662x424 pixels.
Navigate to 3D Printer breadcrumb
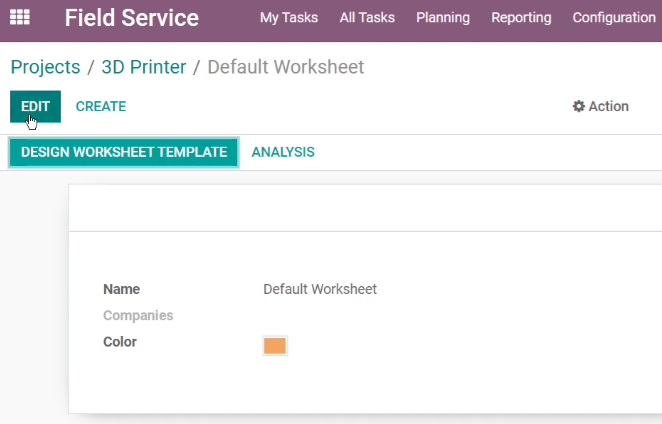click(144, 67)
